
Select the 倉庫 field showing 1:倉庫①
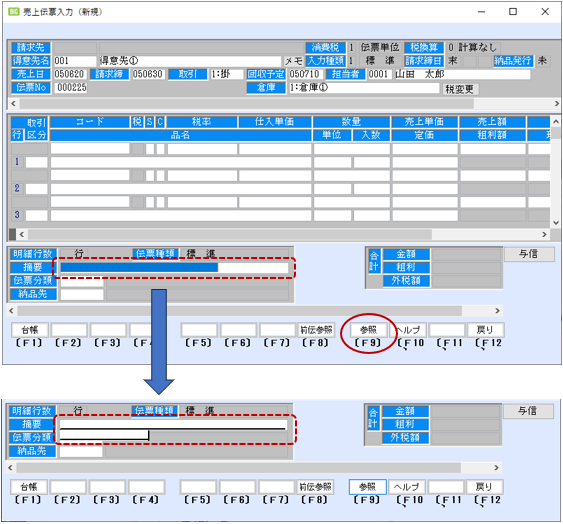[364, 88]
